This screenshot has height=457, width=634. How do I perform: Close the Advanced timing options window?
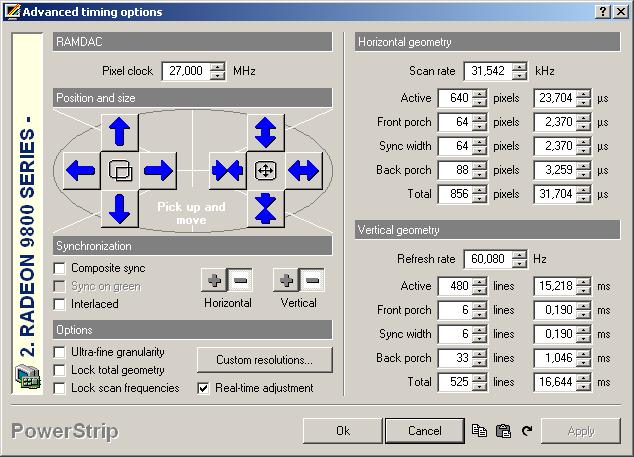(621, 11)
